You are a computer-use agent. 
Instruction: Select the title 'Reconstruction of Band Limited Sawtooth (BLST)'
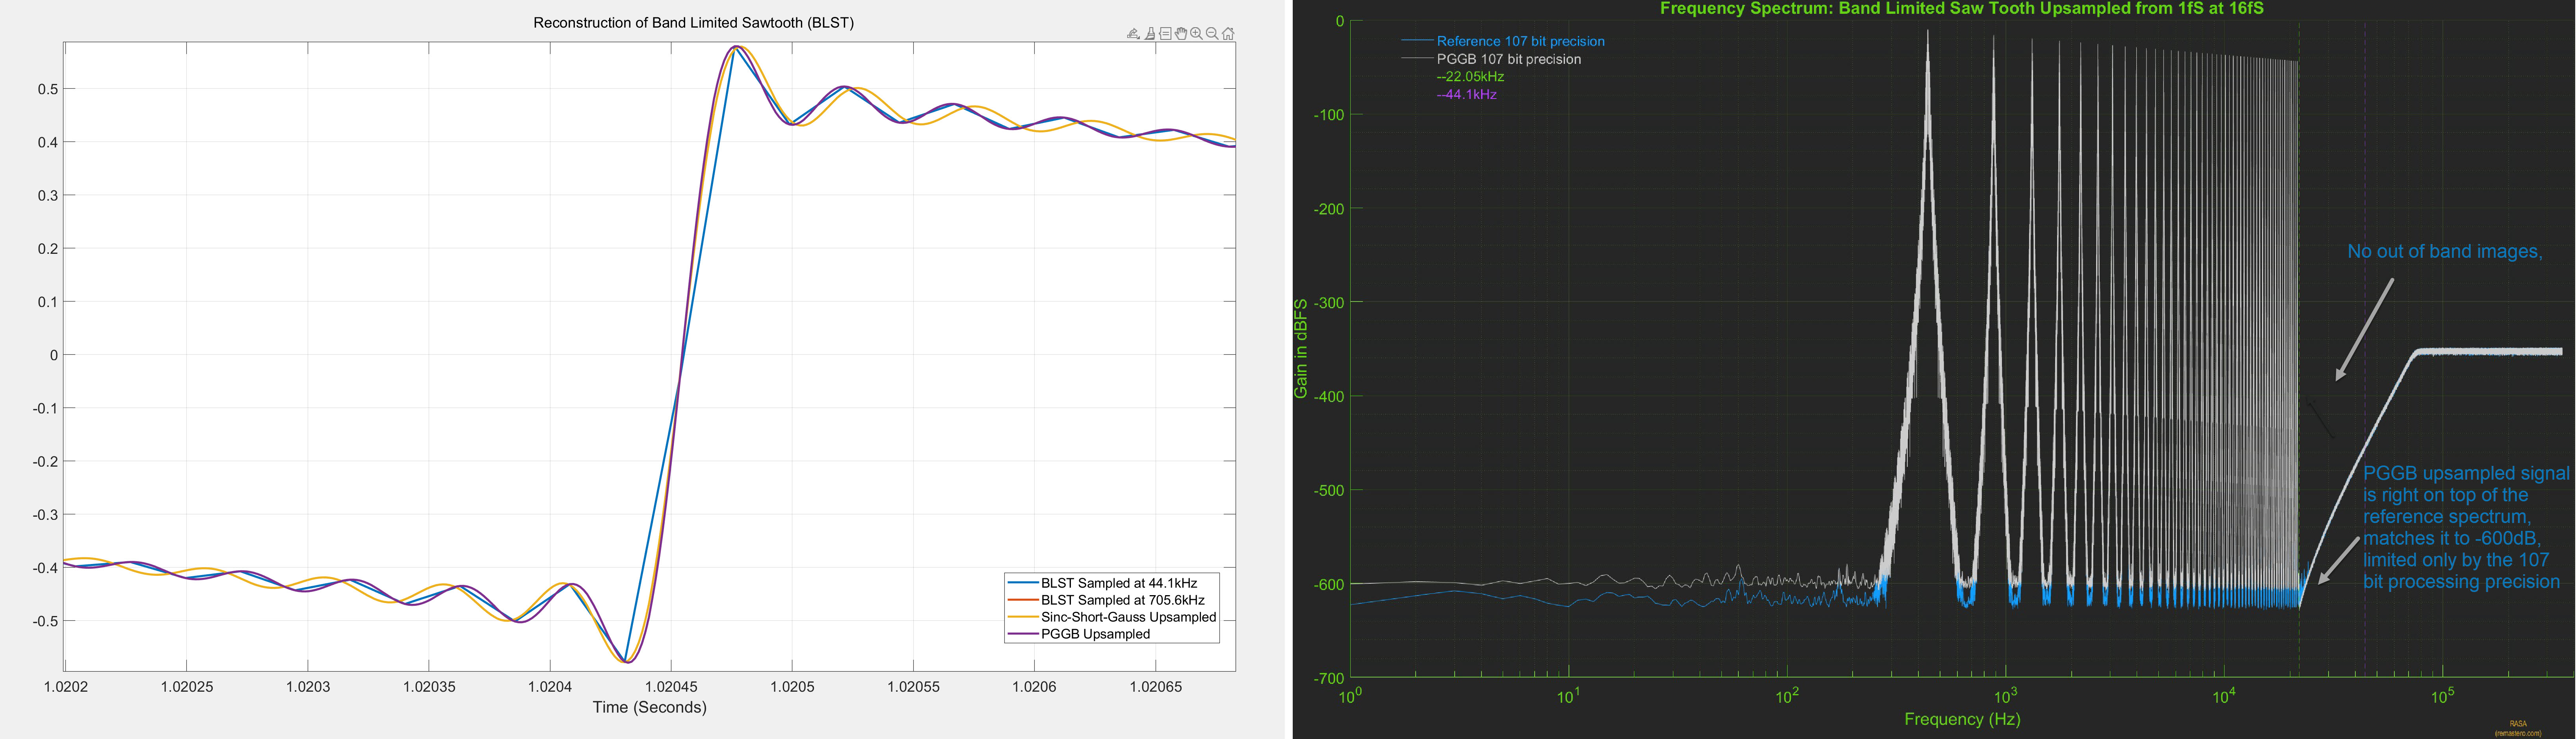[x=693, y=22]
